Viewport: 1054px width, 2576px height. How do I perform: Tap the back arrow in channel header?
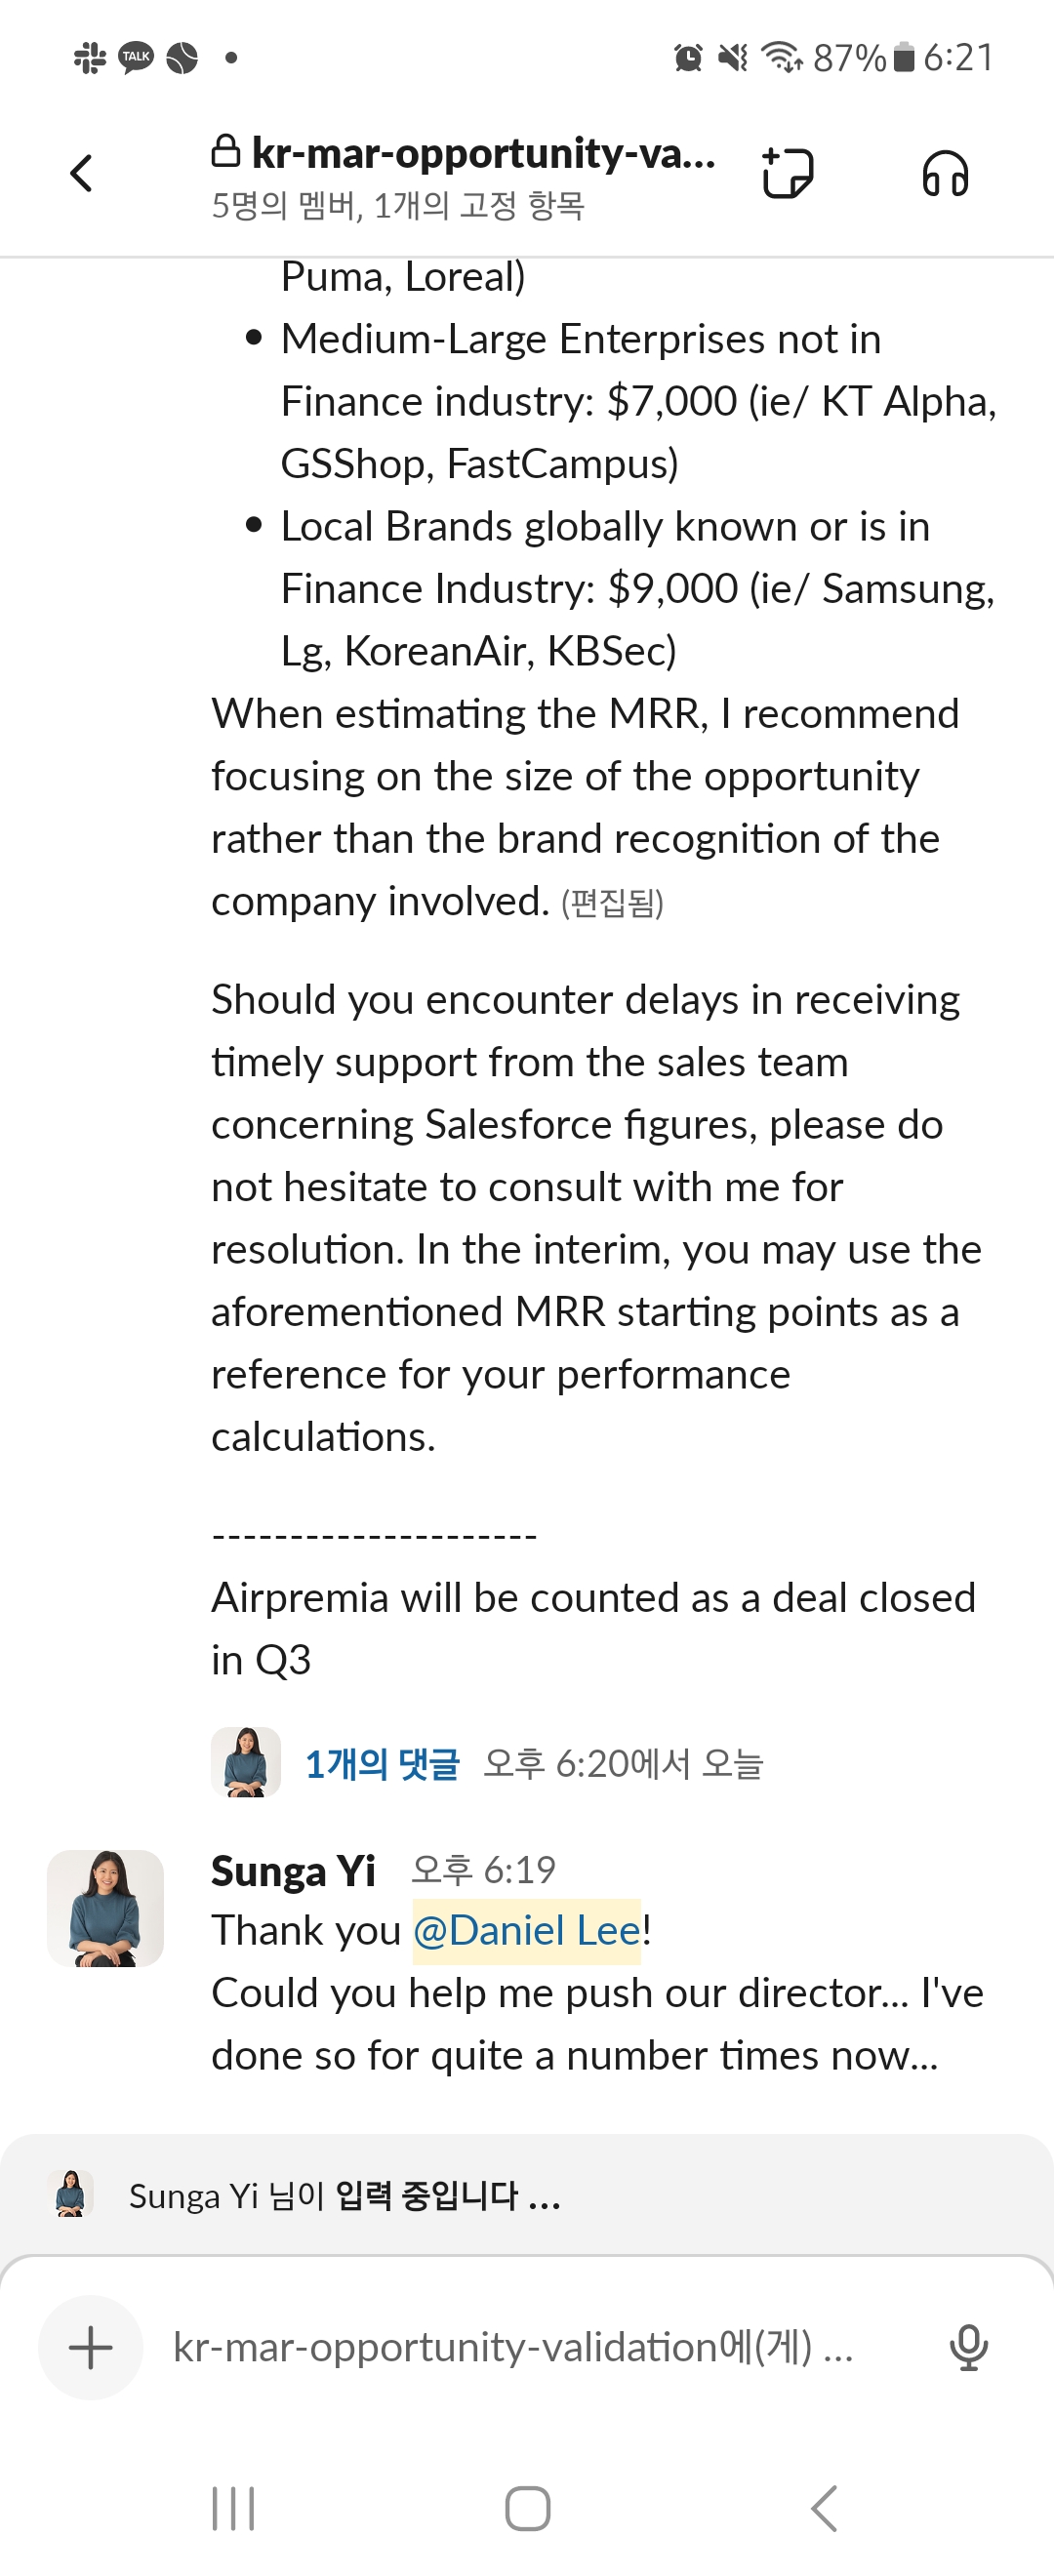pos(82,173)
